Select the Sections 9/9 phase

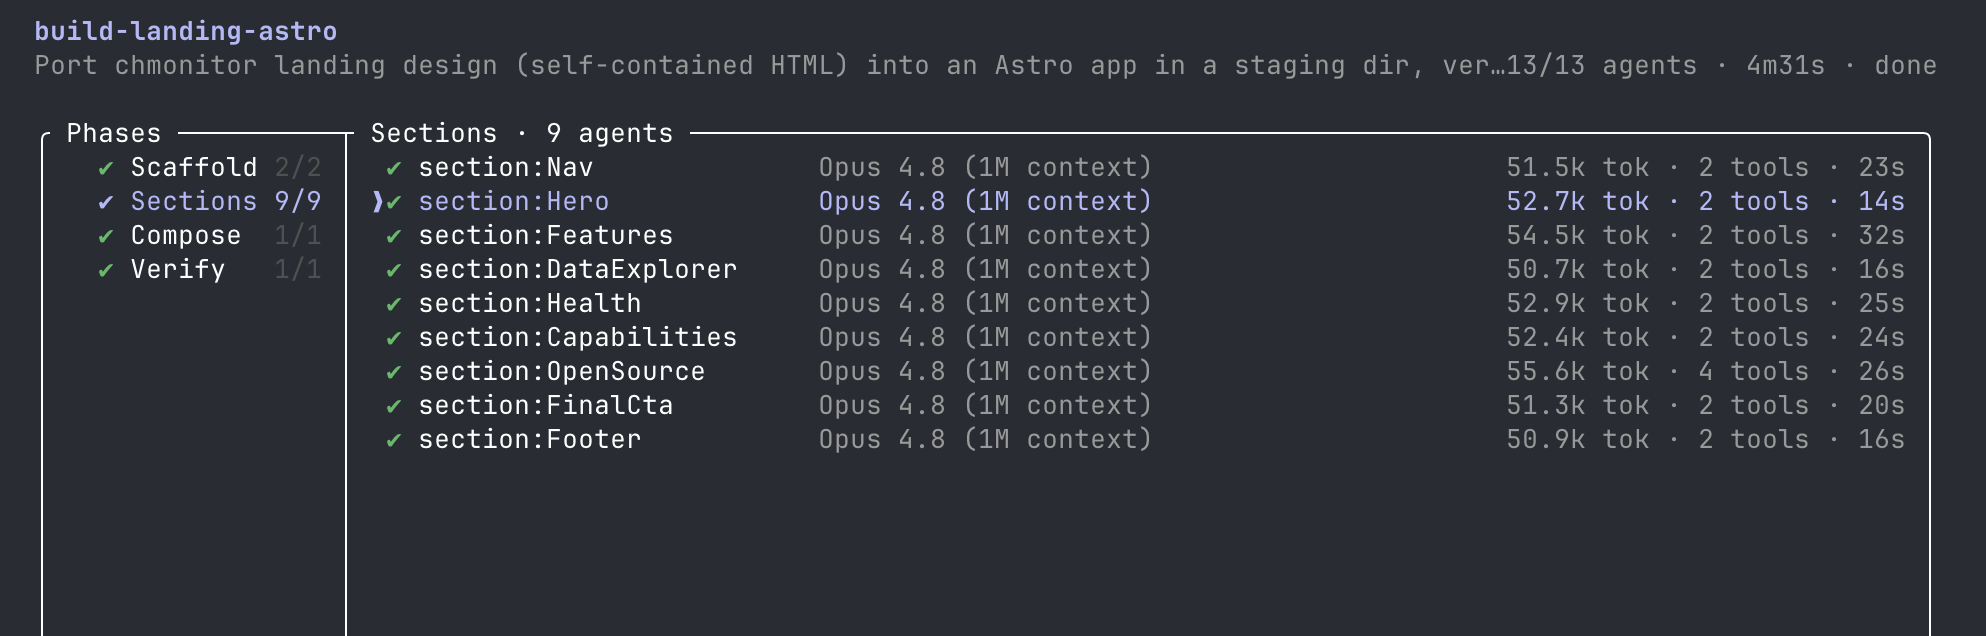point(210,202)
